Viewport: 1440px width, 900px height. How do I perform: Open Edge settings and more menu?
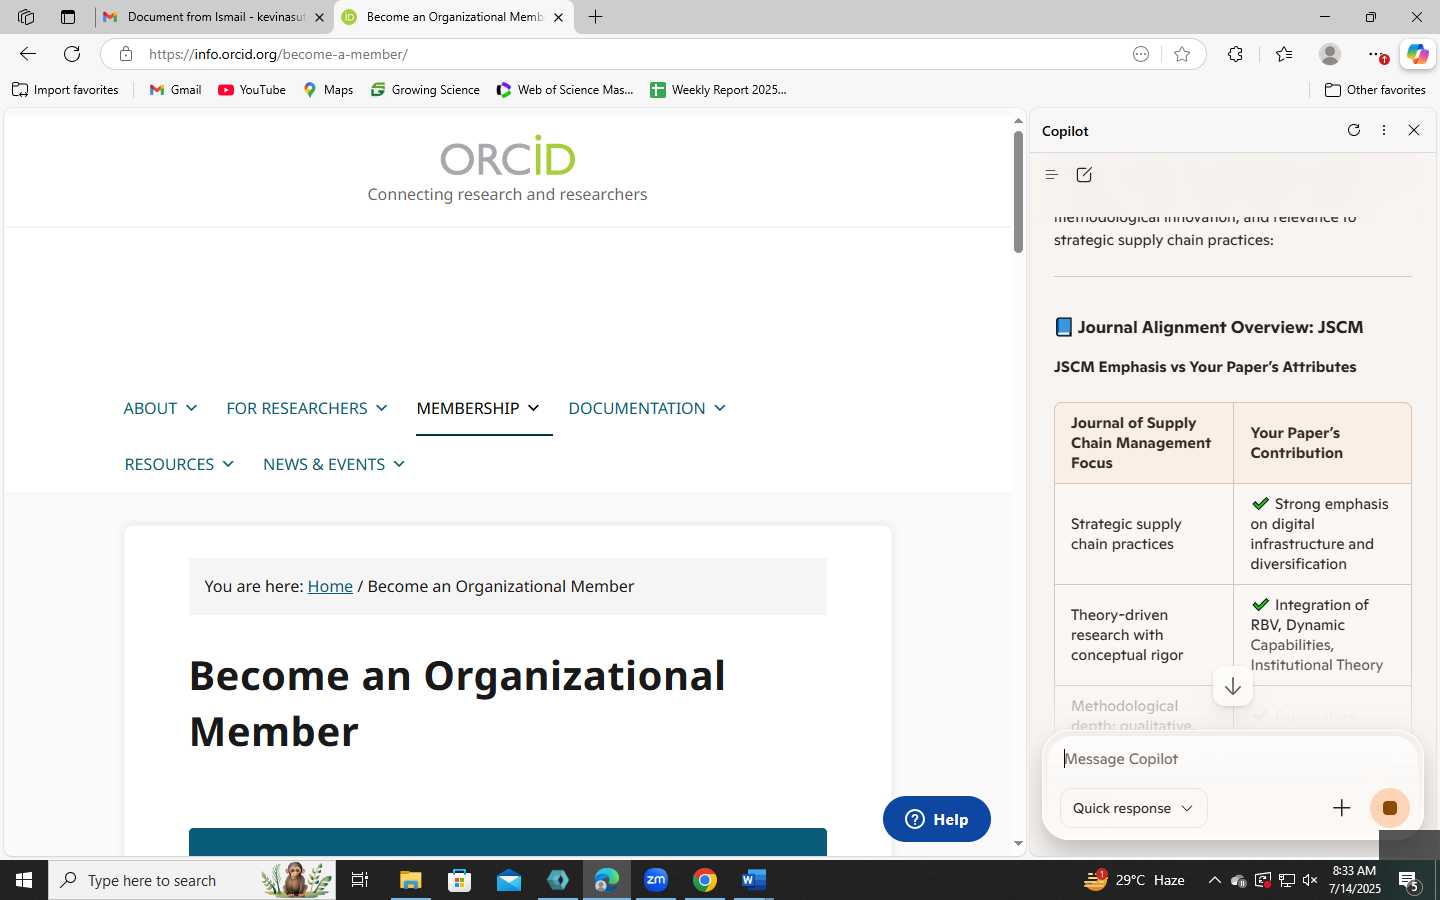pyautogui.click(x=1377, y=54)
